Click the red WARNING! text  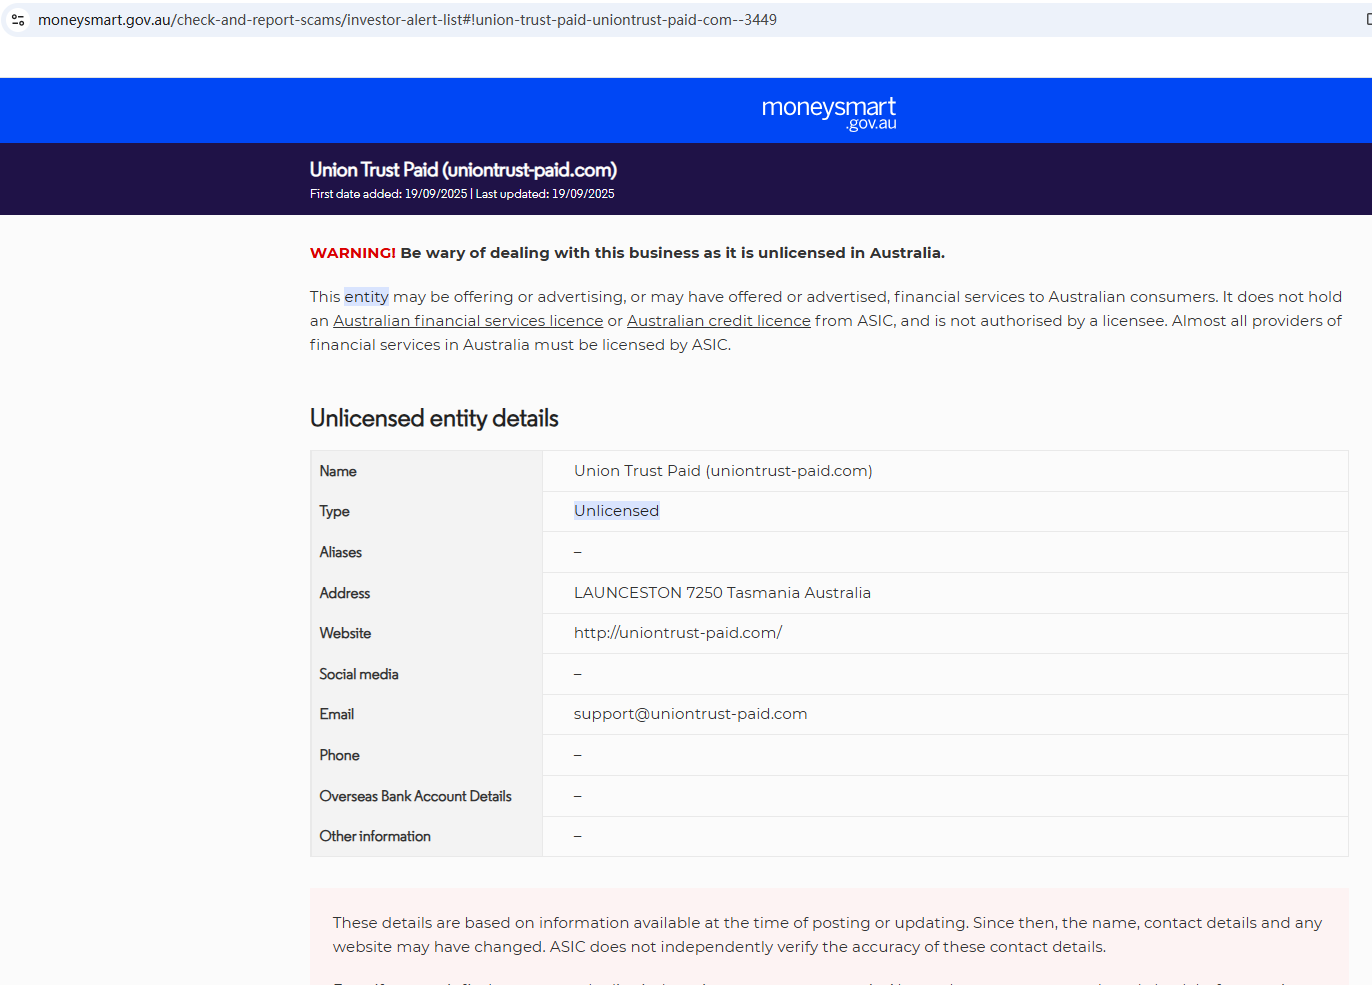tap(353, 253)
